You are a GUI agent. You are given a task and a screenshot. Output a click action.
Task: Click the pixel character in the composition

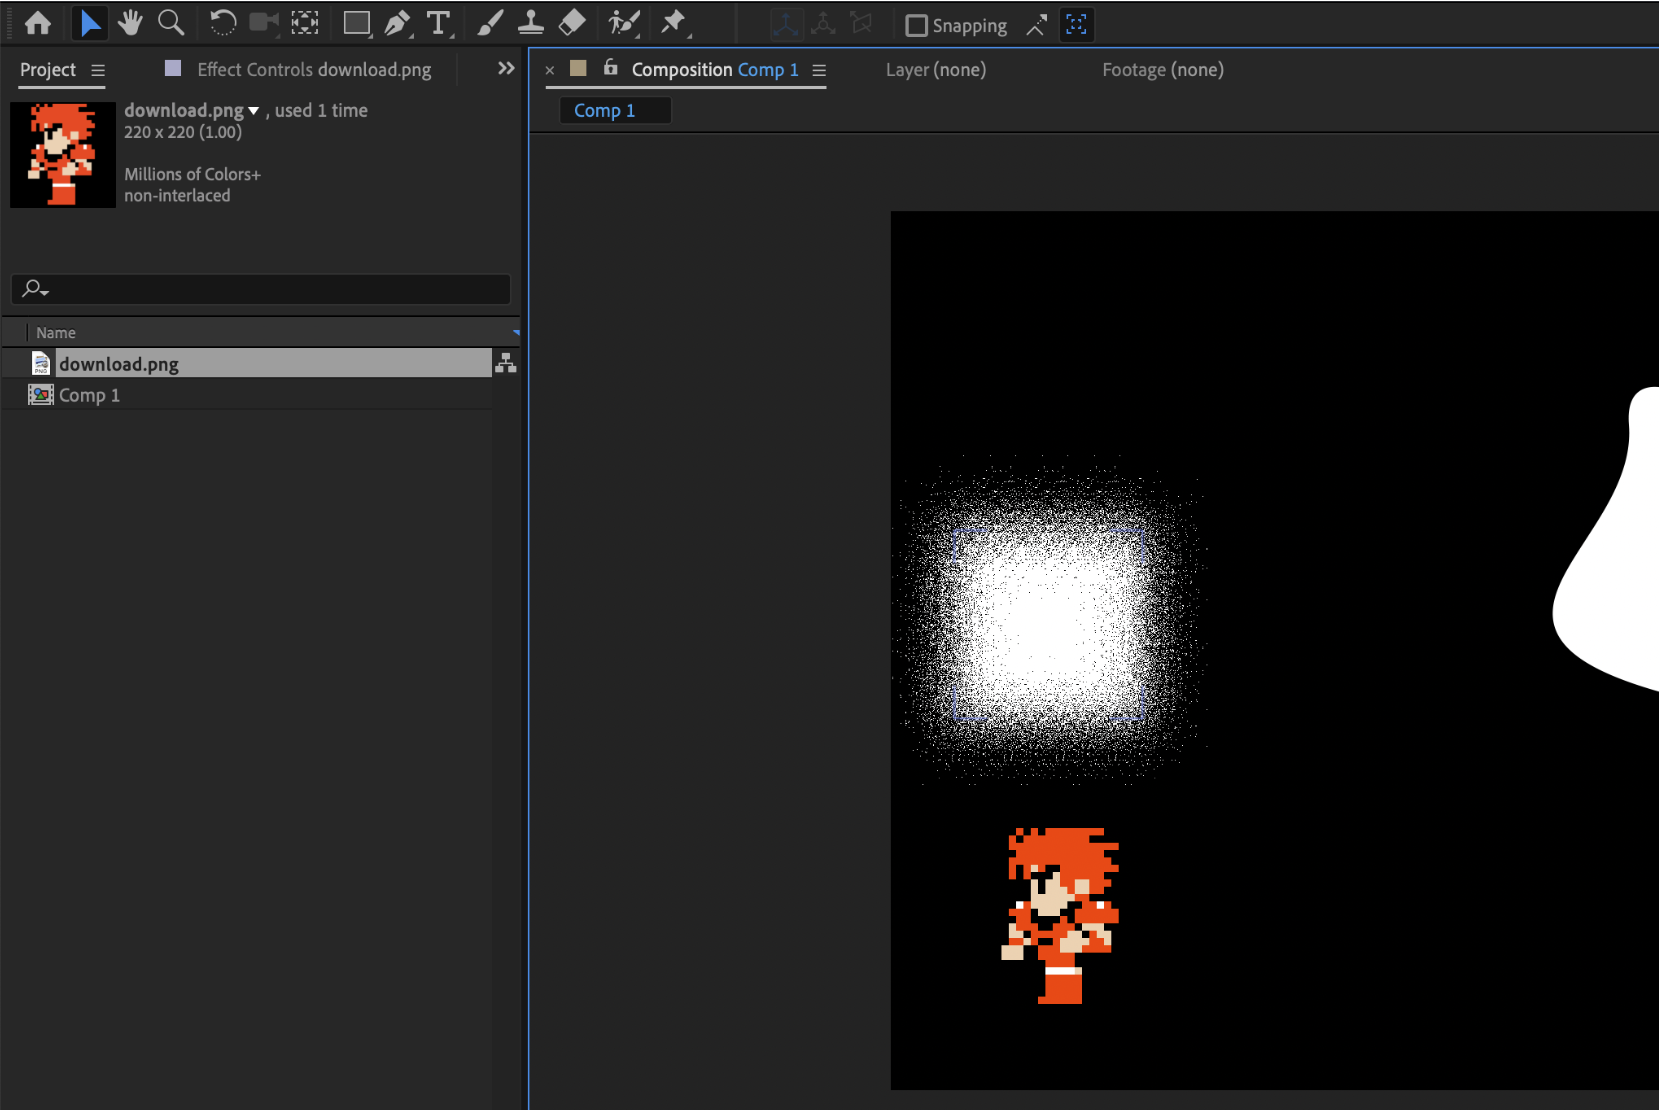click(x=1061, y=916)
